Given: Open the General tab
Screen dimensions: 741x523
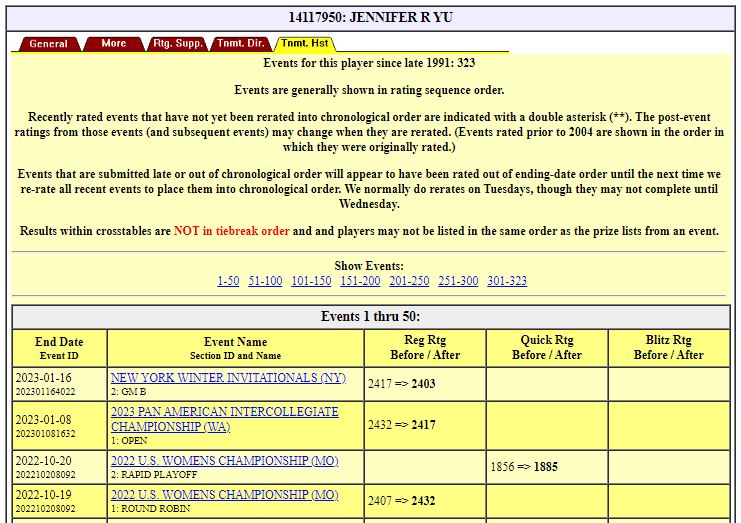Looking at the screenshot, I should (48, 44).
